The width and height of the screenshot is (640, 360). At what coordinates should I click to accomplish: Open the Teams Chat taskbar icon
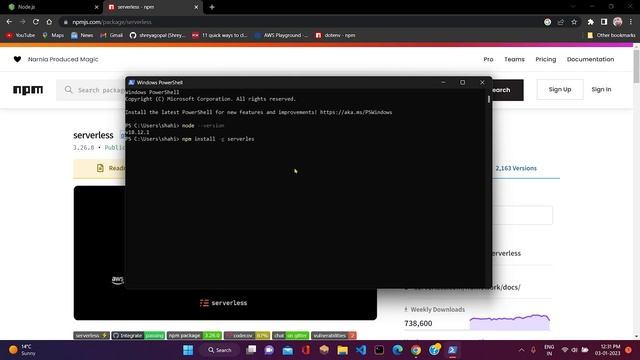pyautogui.click(x=269, y=350)
